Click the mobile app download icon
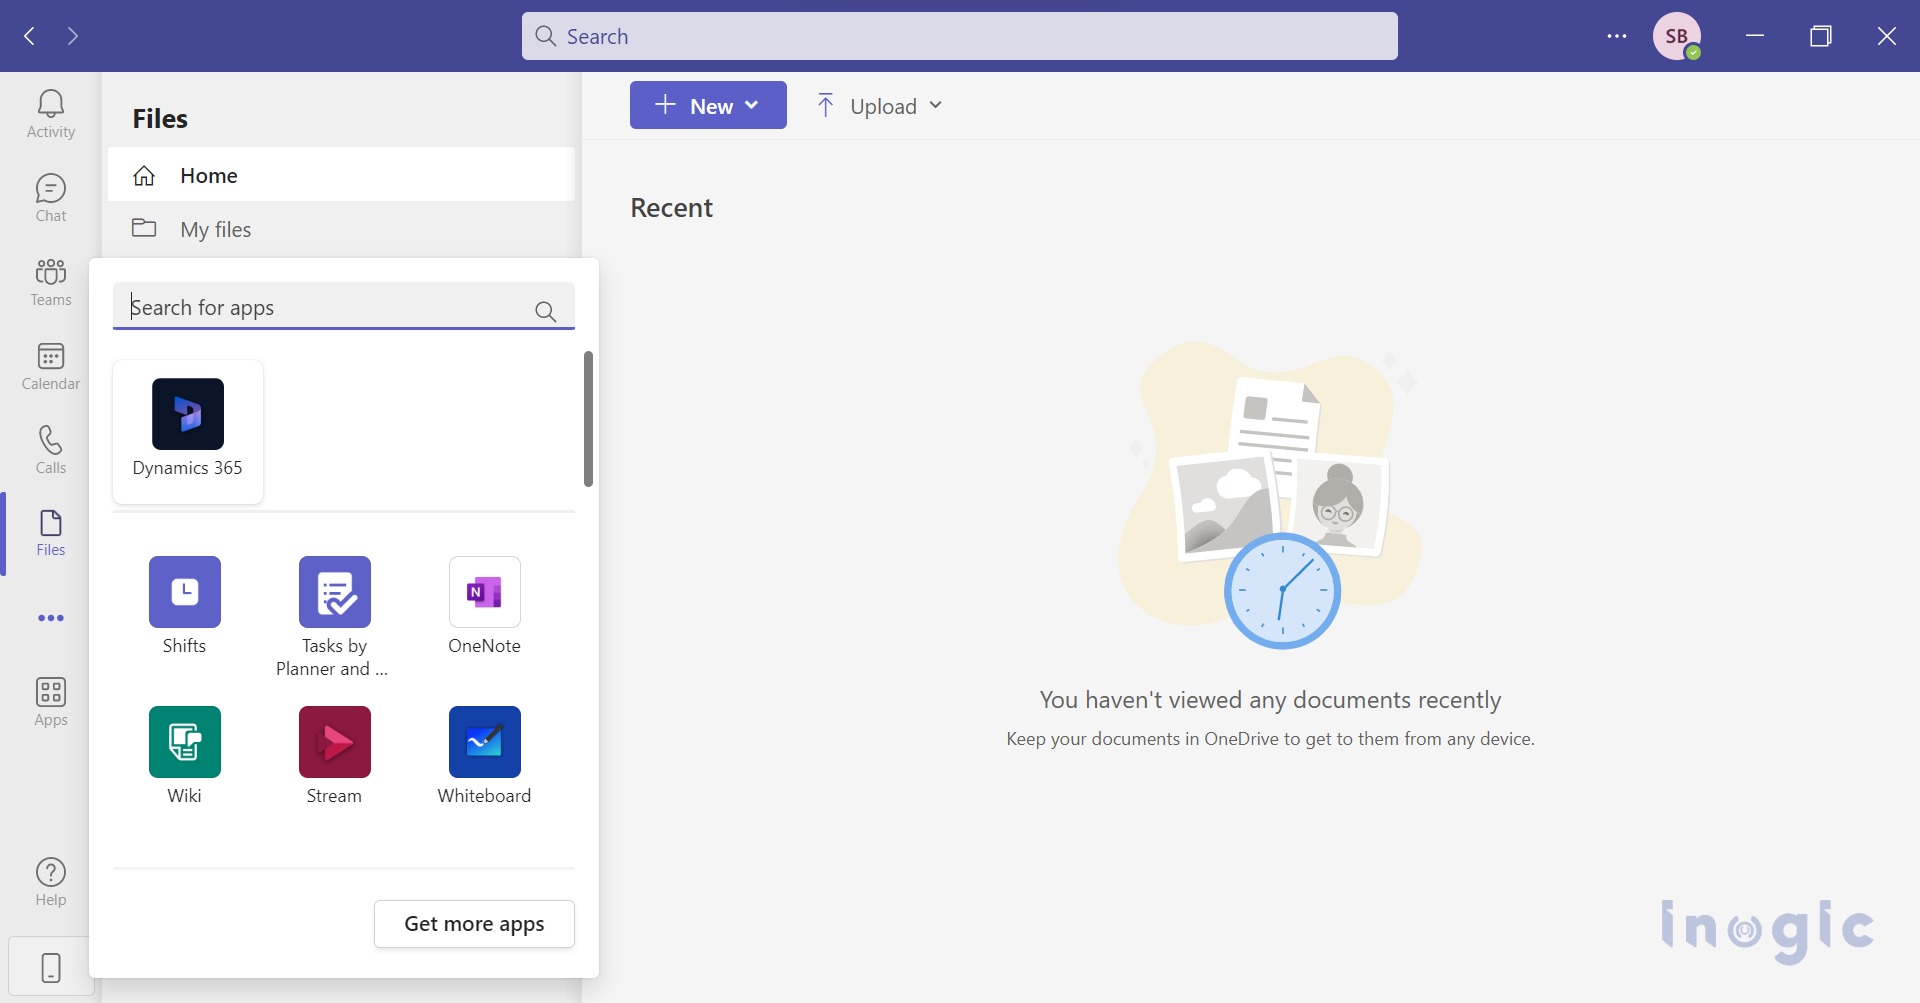The height and width of the screenshot is (1003, 1920). coord(51,967)
